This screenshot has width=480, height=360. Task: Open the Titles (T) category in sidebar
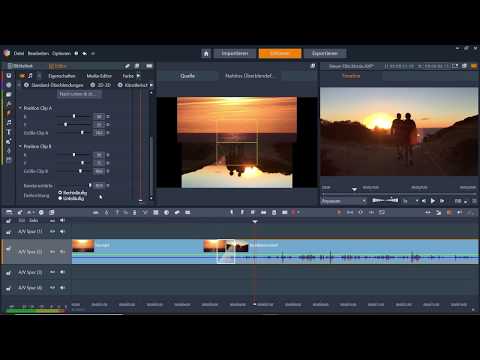click(9, 132)
